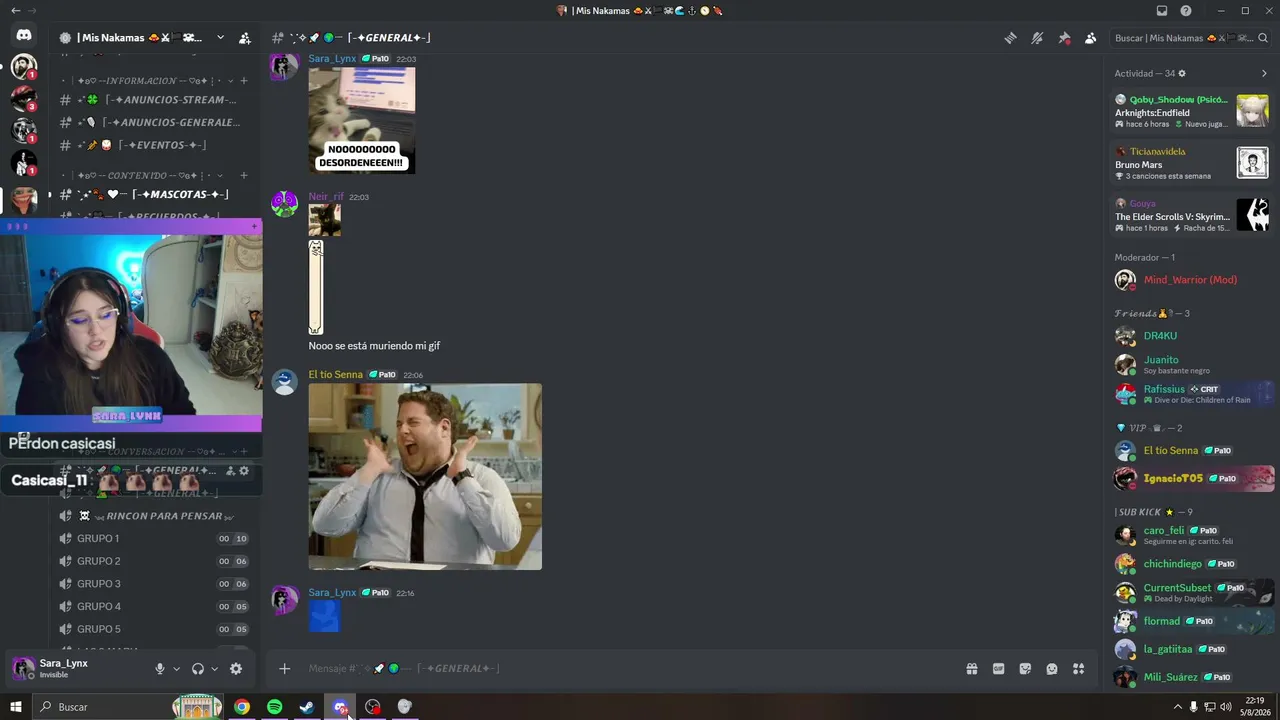Join GRUPO 1 voice channel
The width and height of the screenshot is (1280, 720).
tap(155, 539)
